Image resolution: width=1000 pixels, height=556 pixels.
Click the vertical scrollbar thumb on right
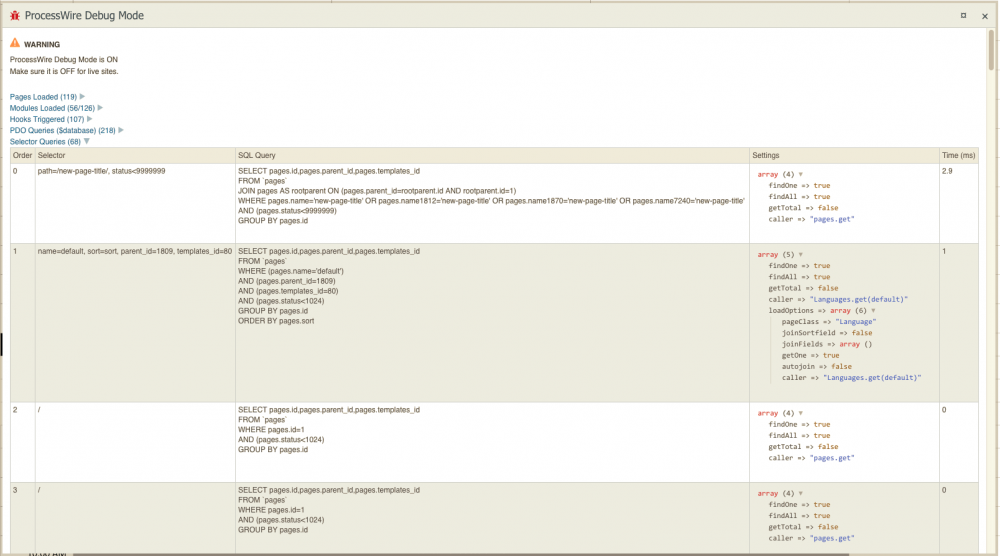tap(991, 52)
